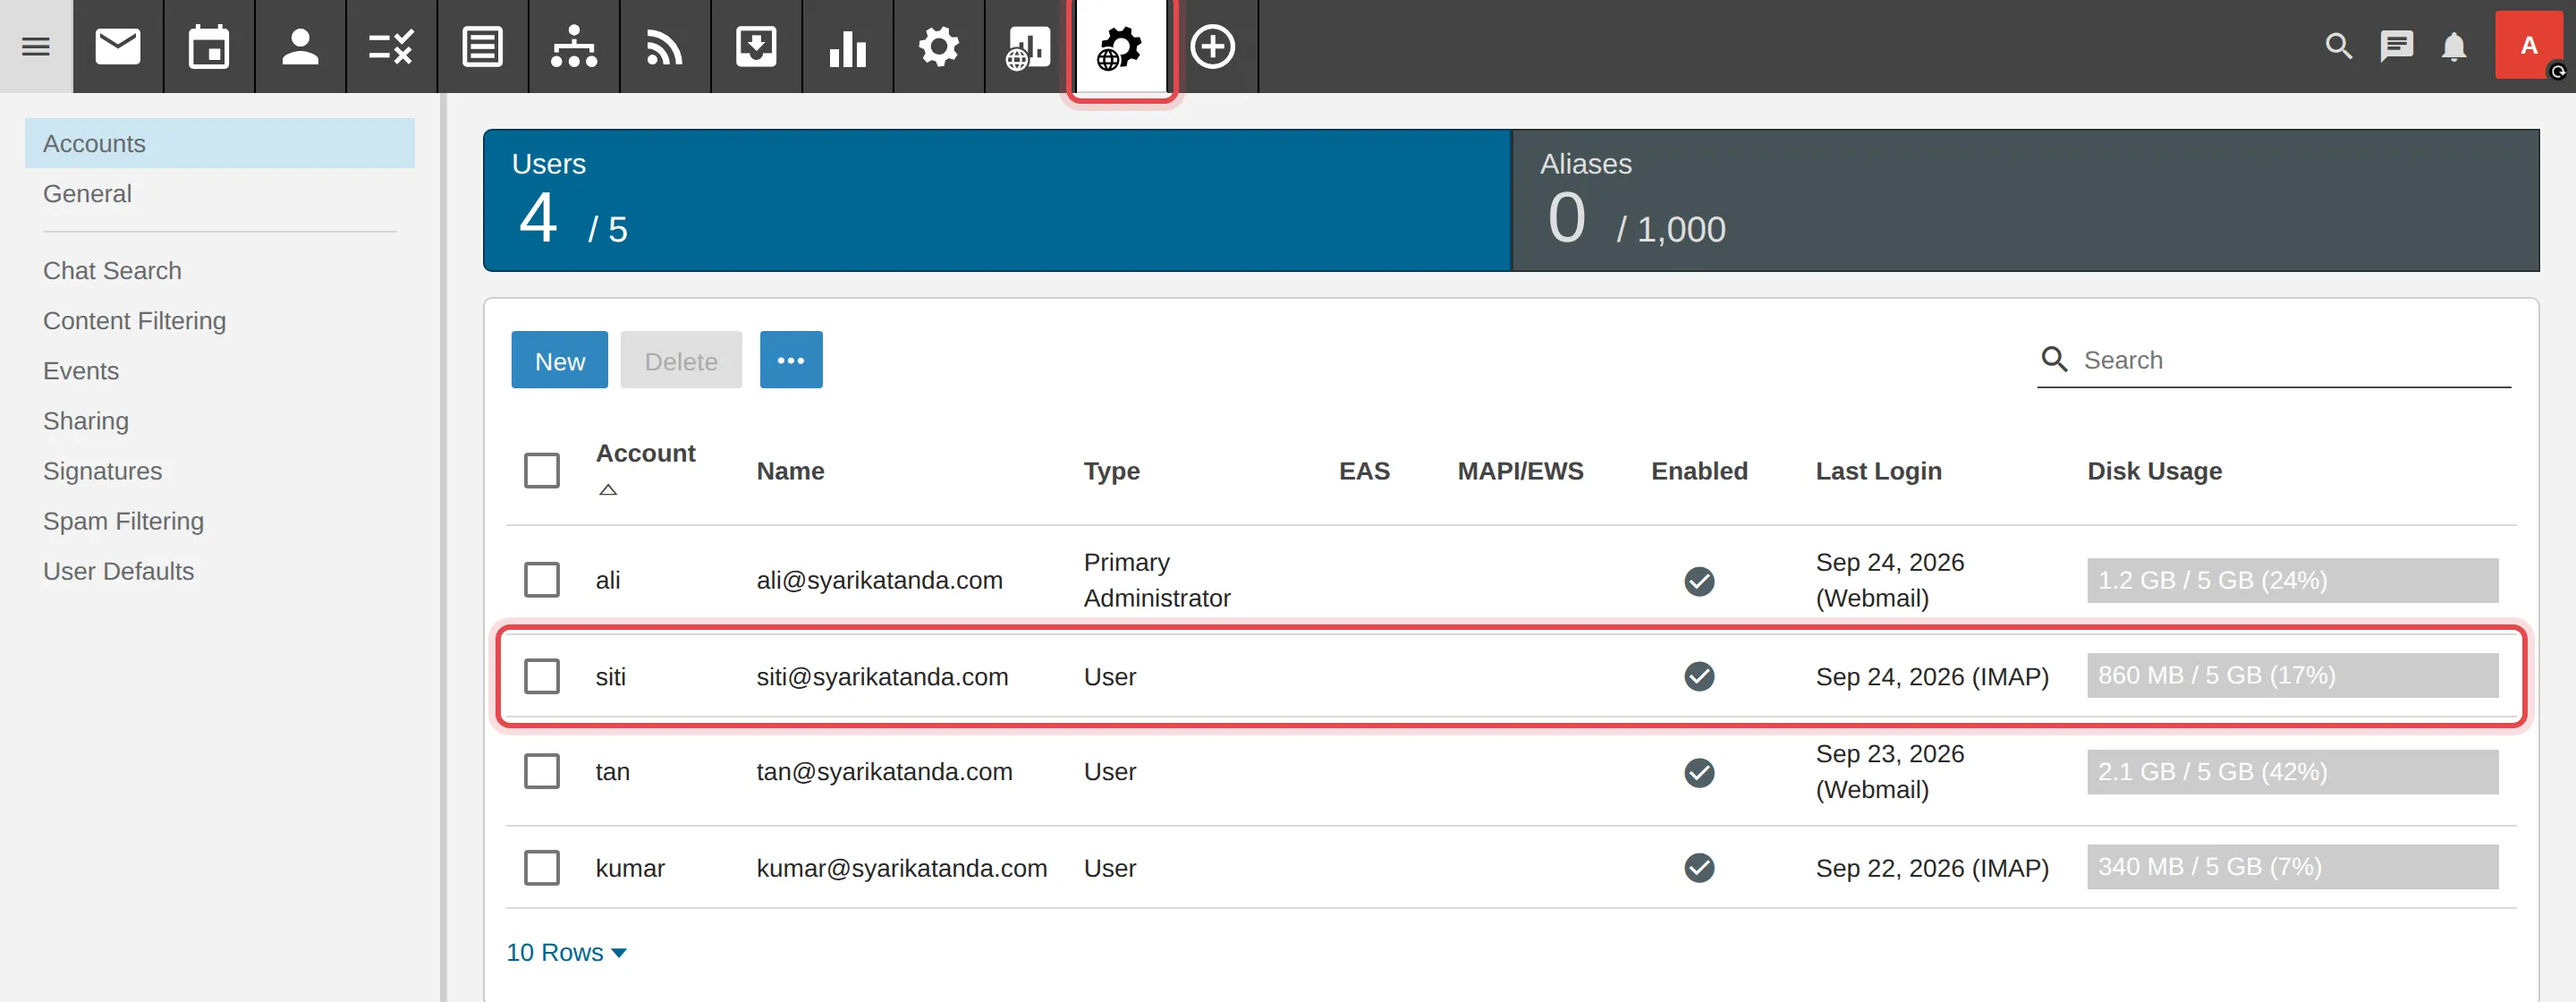The height and width of the screenshot is (1002, 2576).
Task: Sort by the Last Login column header
Action: click(x=1878, y=471)
